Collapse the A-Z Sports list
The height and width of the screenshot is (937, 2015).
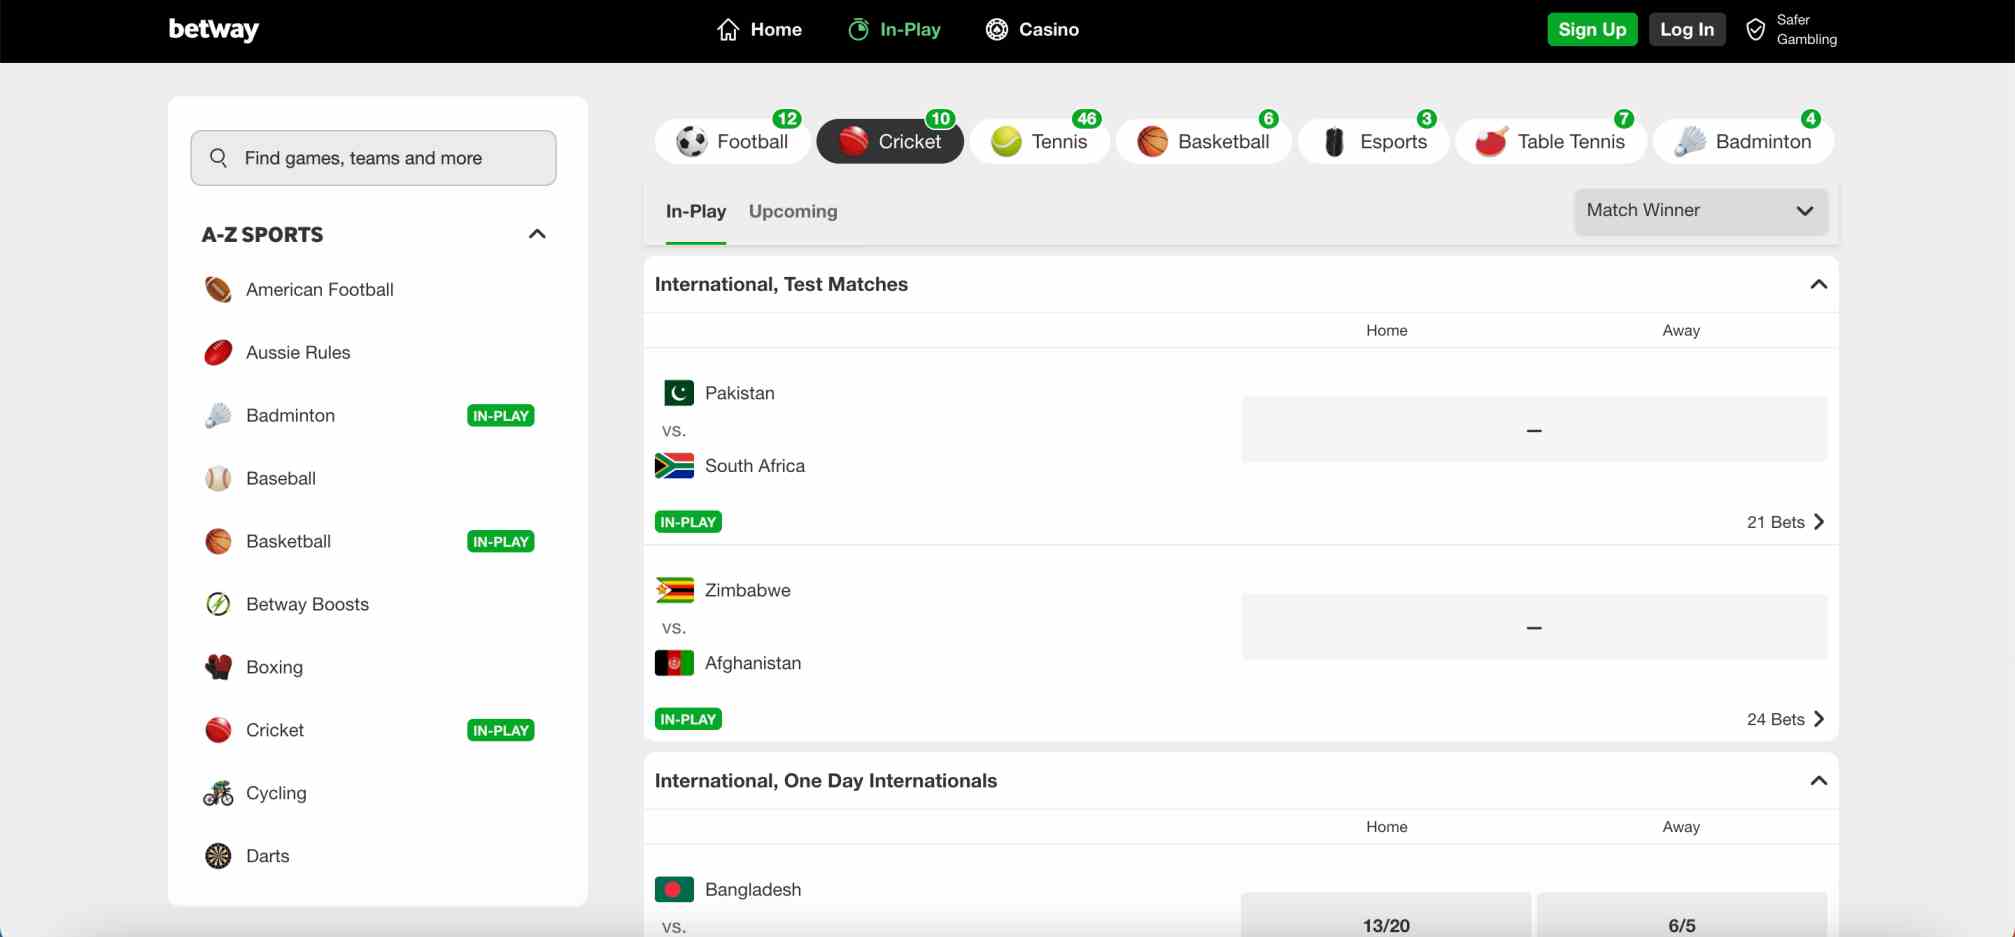click(x=537, y=233)
